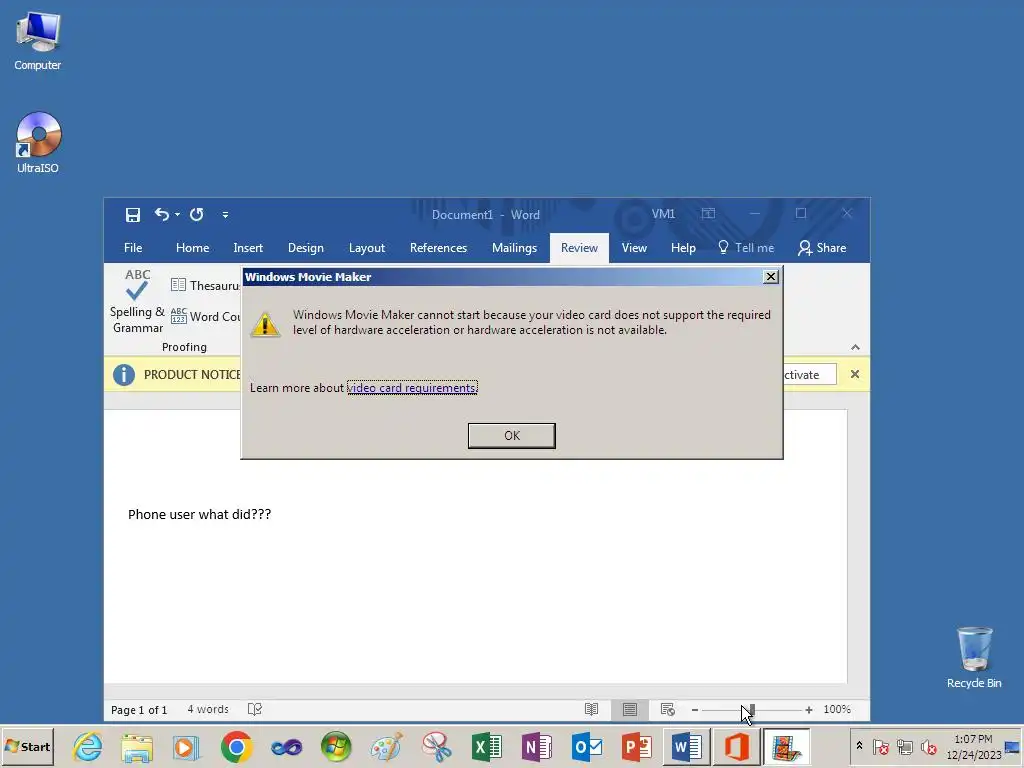Open Windows Media Player from taskbar
This screenshot has height=768, width=1024.
point(186,747)
